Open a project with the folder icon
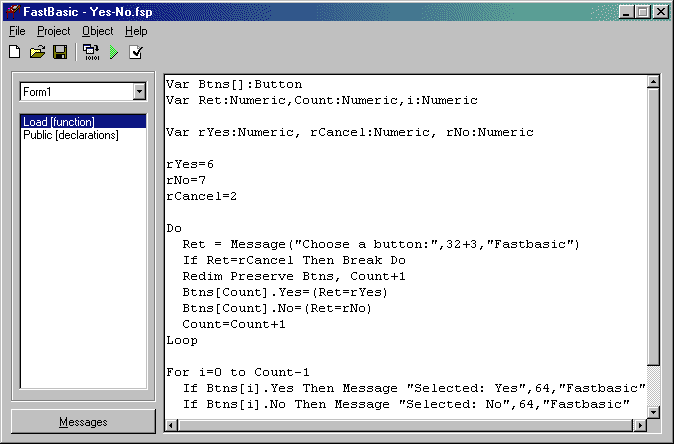 click(x=38, y=52)
